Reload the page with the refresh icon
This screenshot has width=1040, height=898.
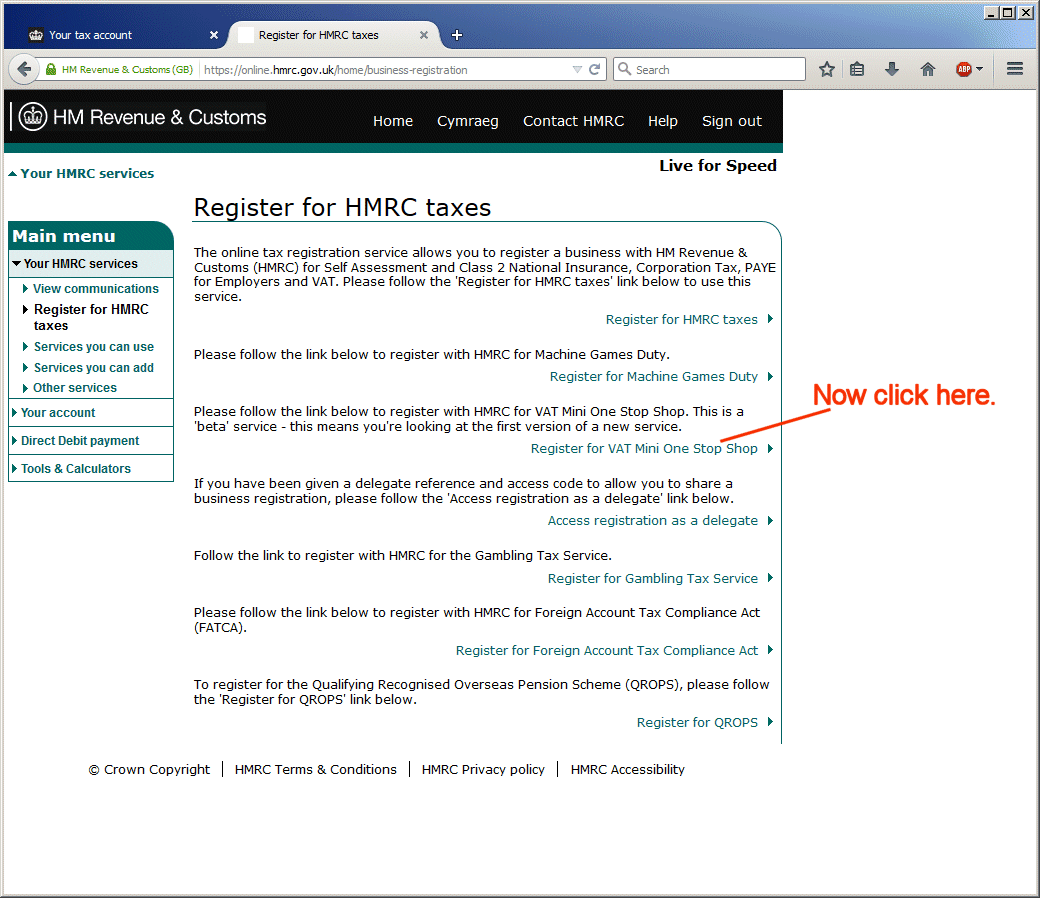pos(594,69)
